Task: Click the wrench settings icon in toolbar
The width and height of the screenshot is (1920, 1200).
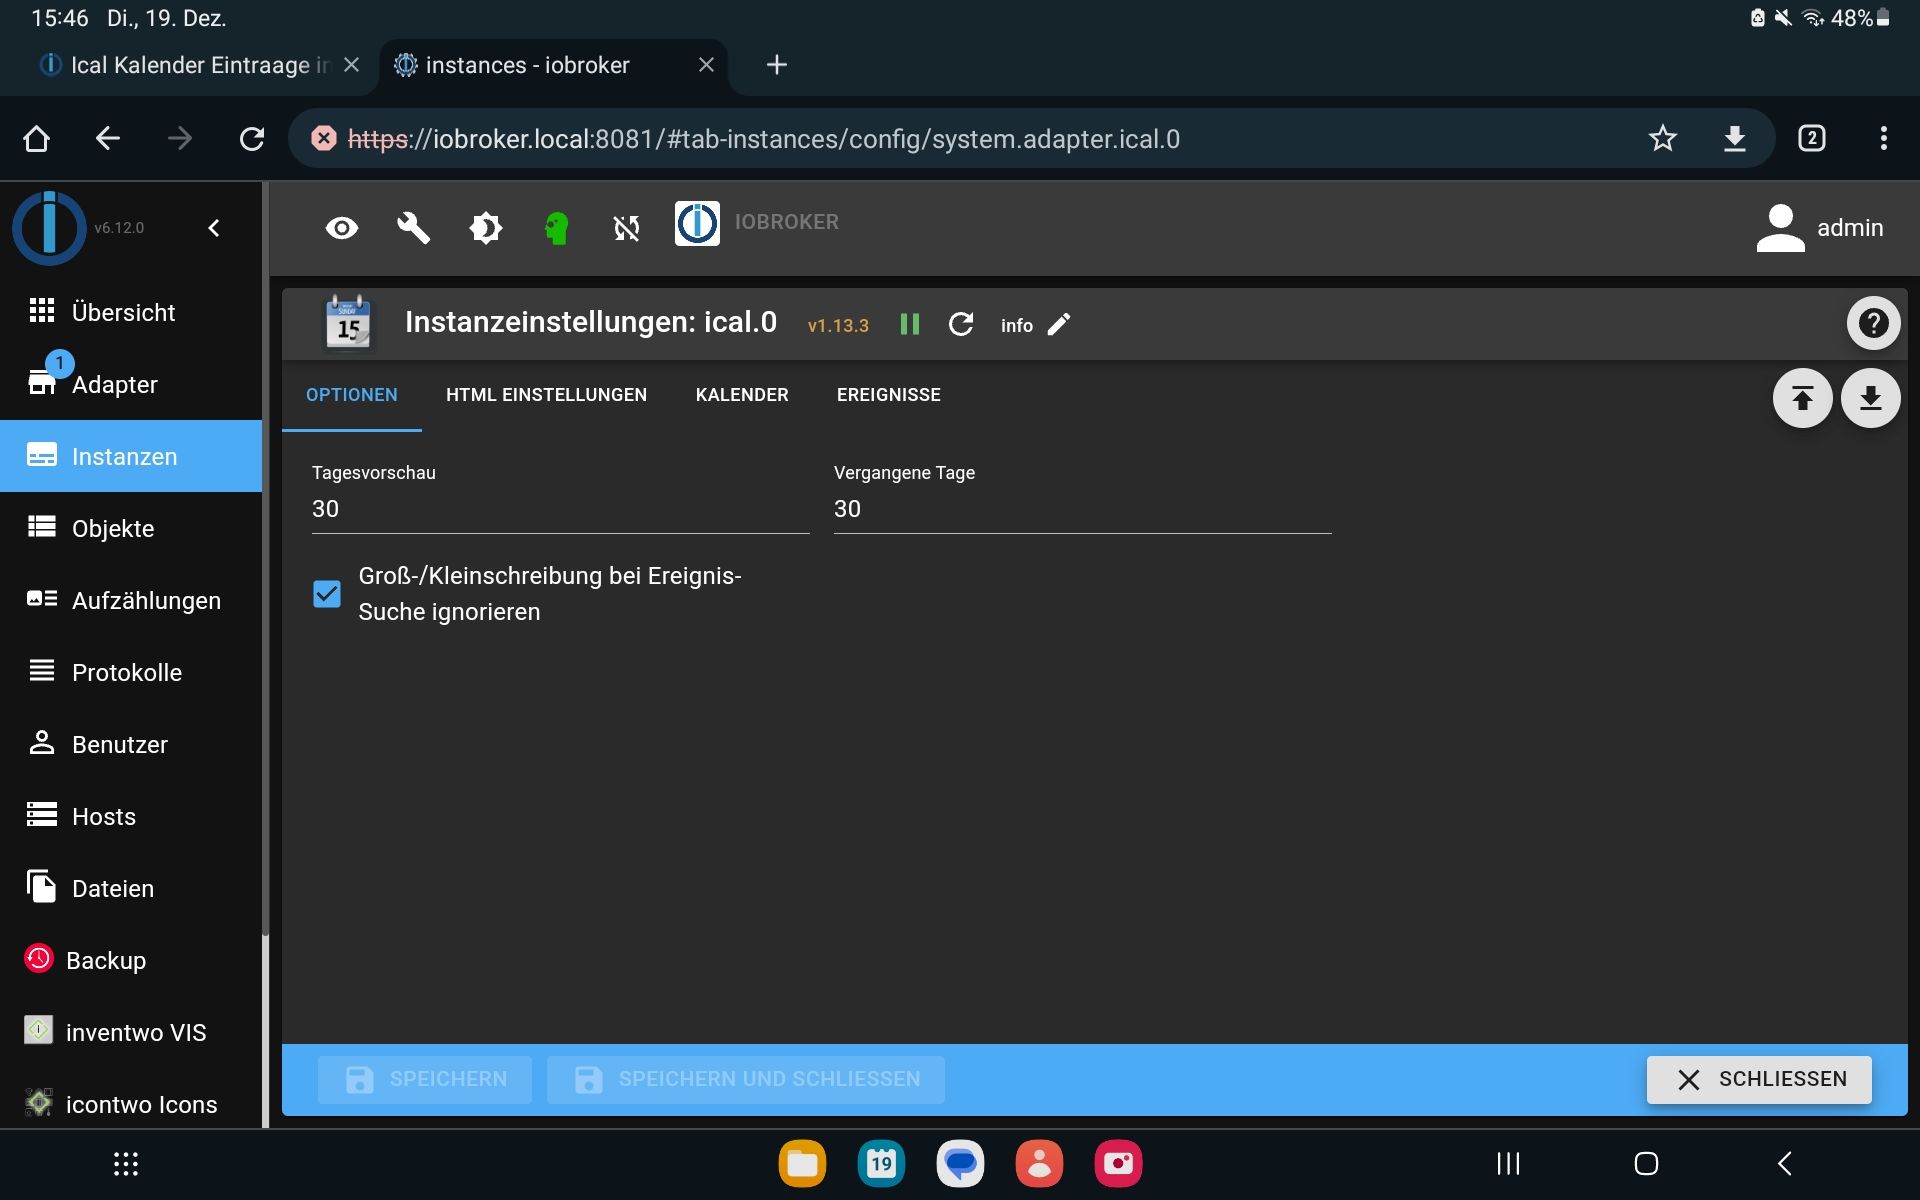Action: pyautogui.click(x=413, y=228)
